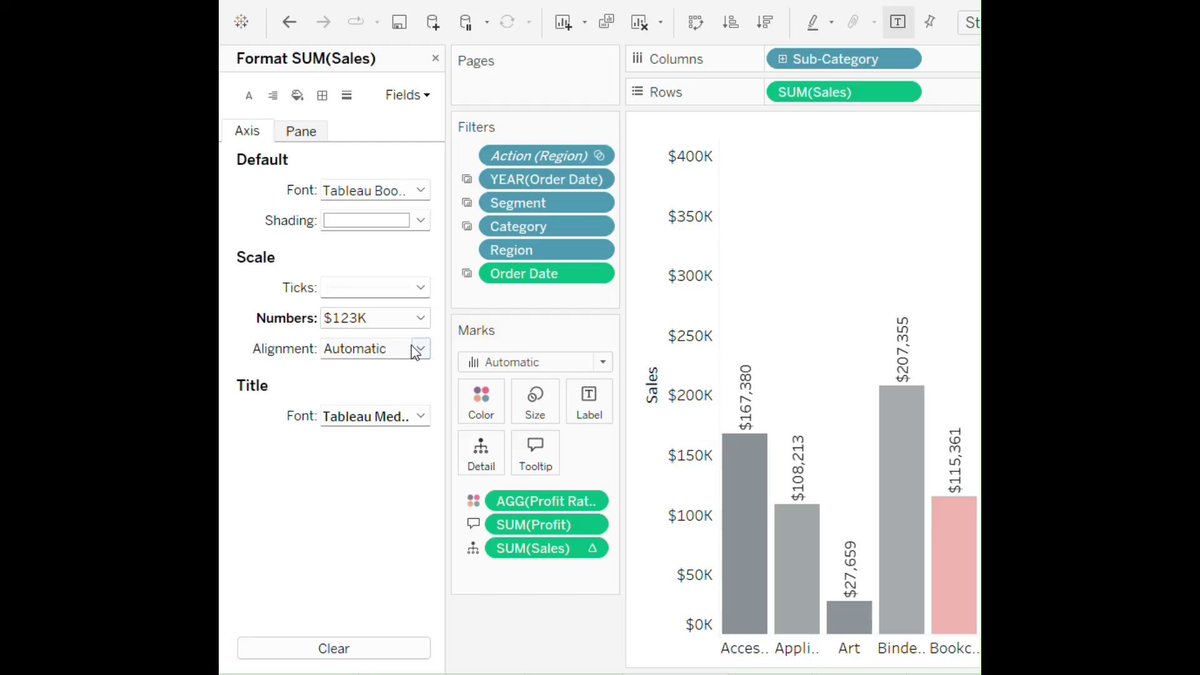The width and height of the screenshot is (1200, 675).
Task: Swap rows and columns
Action: pyautogui.click(x=697, y=22)
